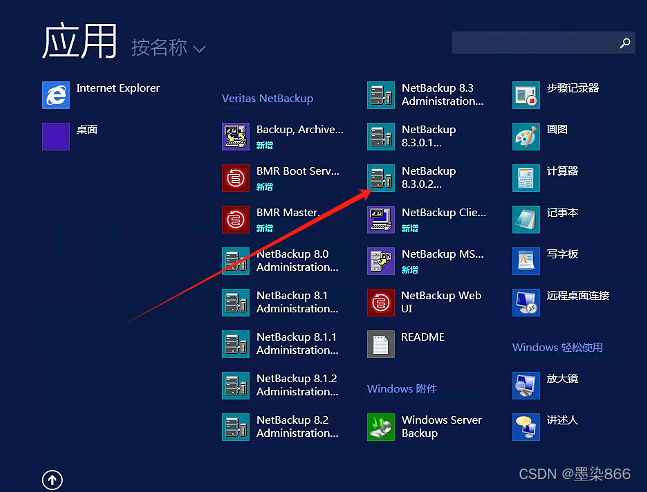Open the NetBackup Client icon

click(381, 220)
